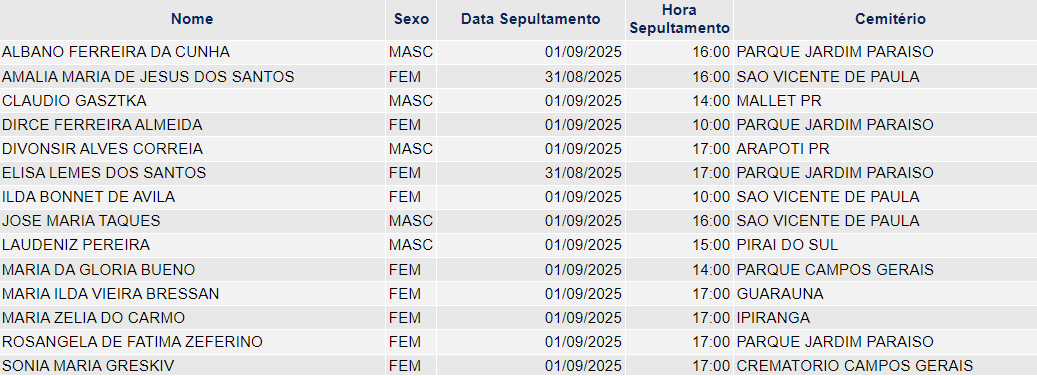This screenshot has height=376, width=1037.
Task: Click ROSANGELA DE FATIMA ZEFERINO name
Action: pyautogui.click(x=132, y=342)
